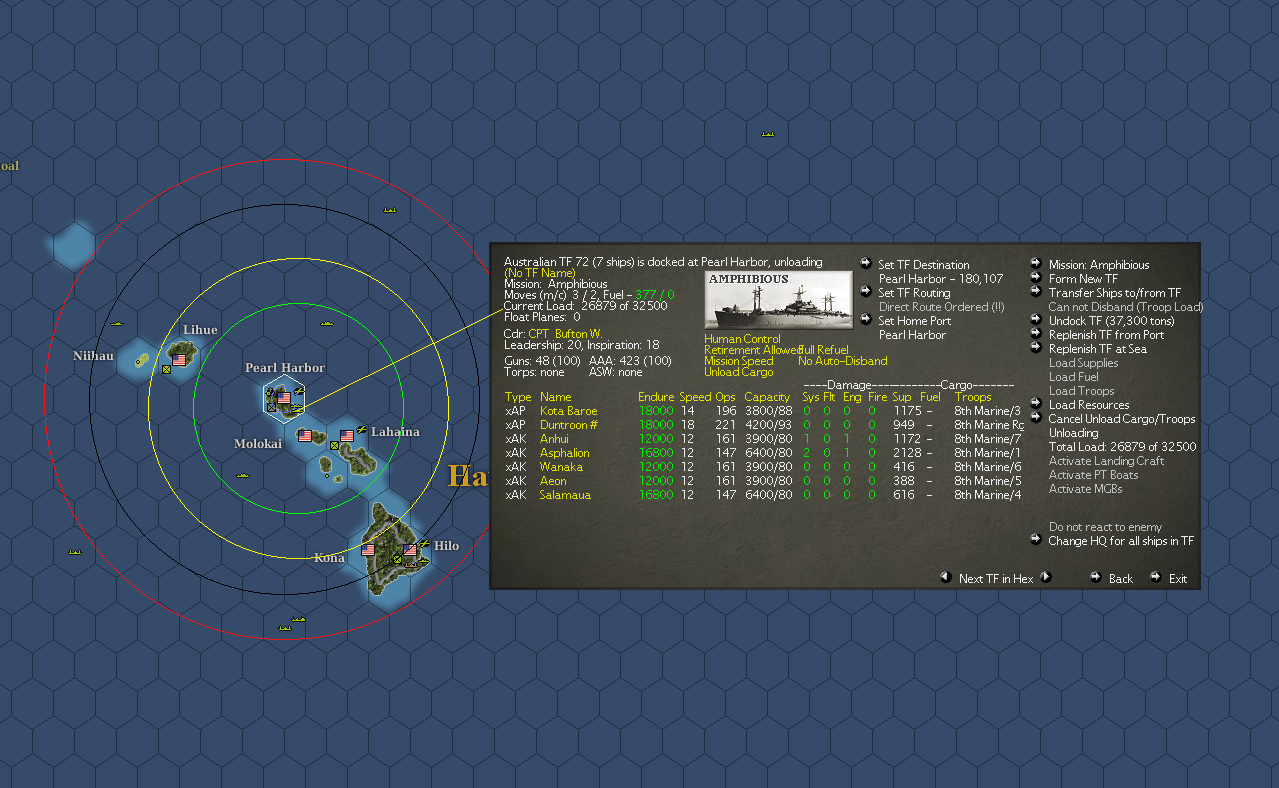Select the land unit marker below Lihue
This screenshot has height=788, width=1279.
click(x=167, y=370)
